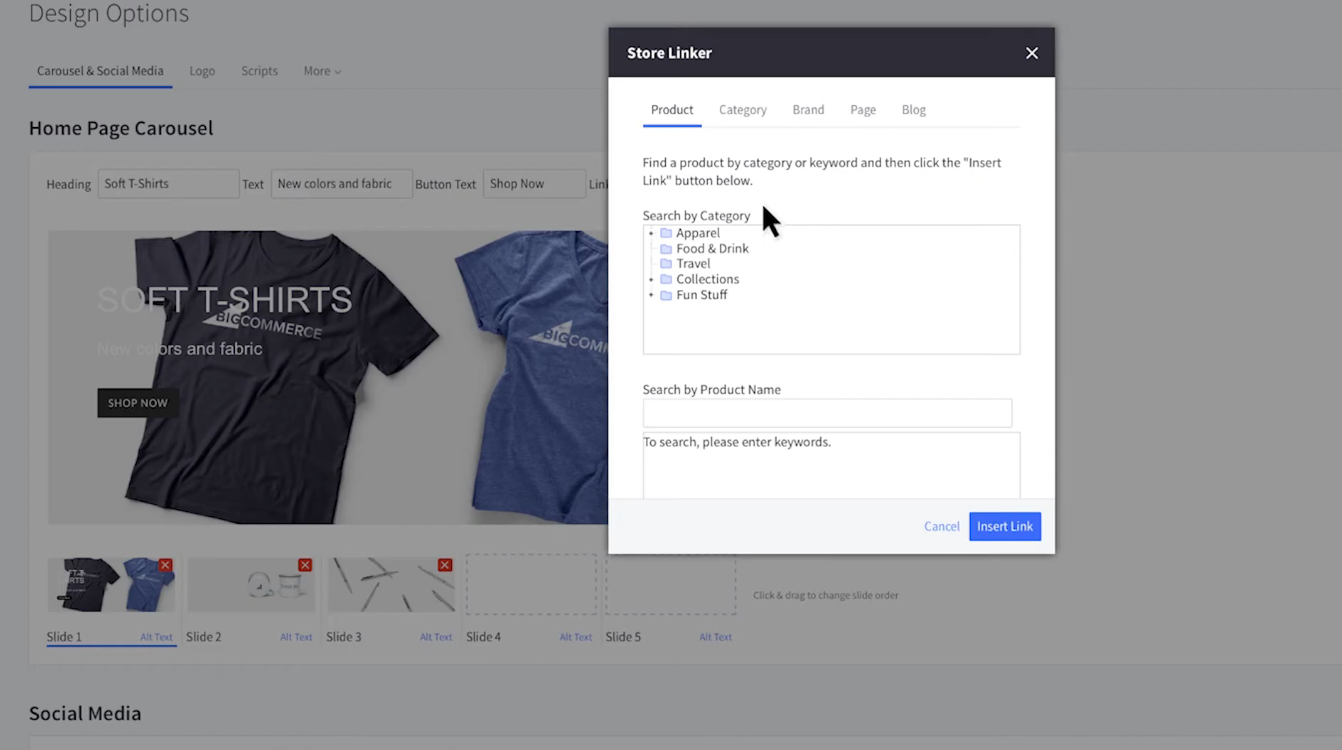Click the Food & Drink folder icon
The width and height of the screenshot is (1342, 750).
(666, 249)
